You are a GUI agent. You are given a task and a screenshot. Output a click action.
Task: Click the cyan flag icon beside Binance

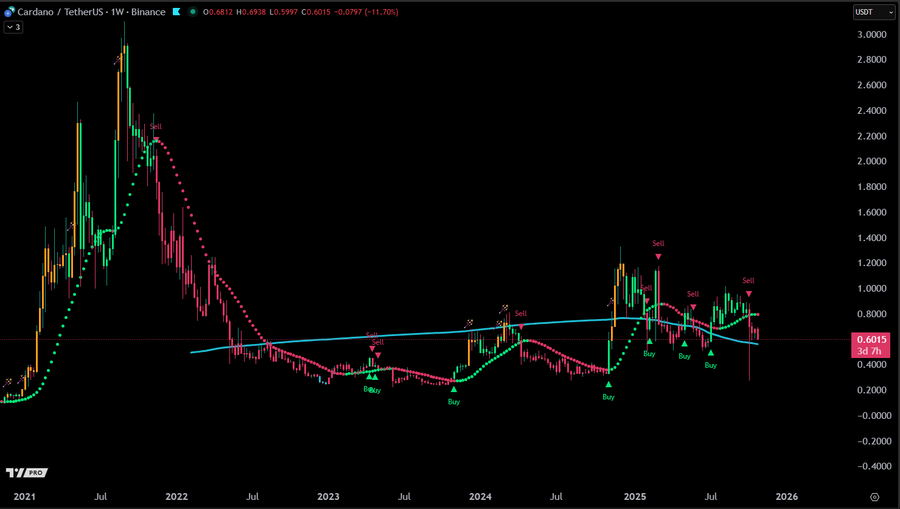click(x=177, y=12)
